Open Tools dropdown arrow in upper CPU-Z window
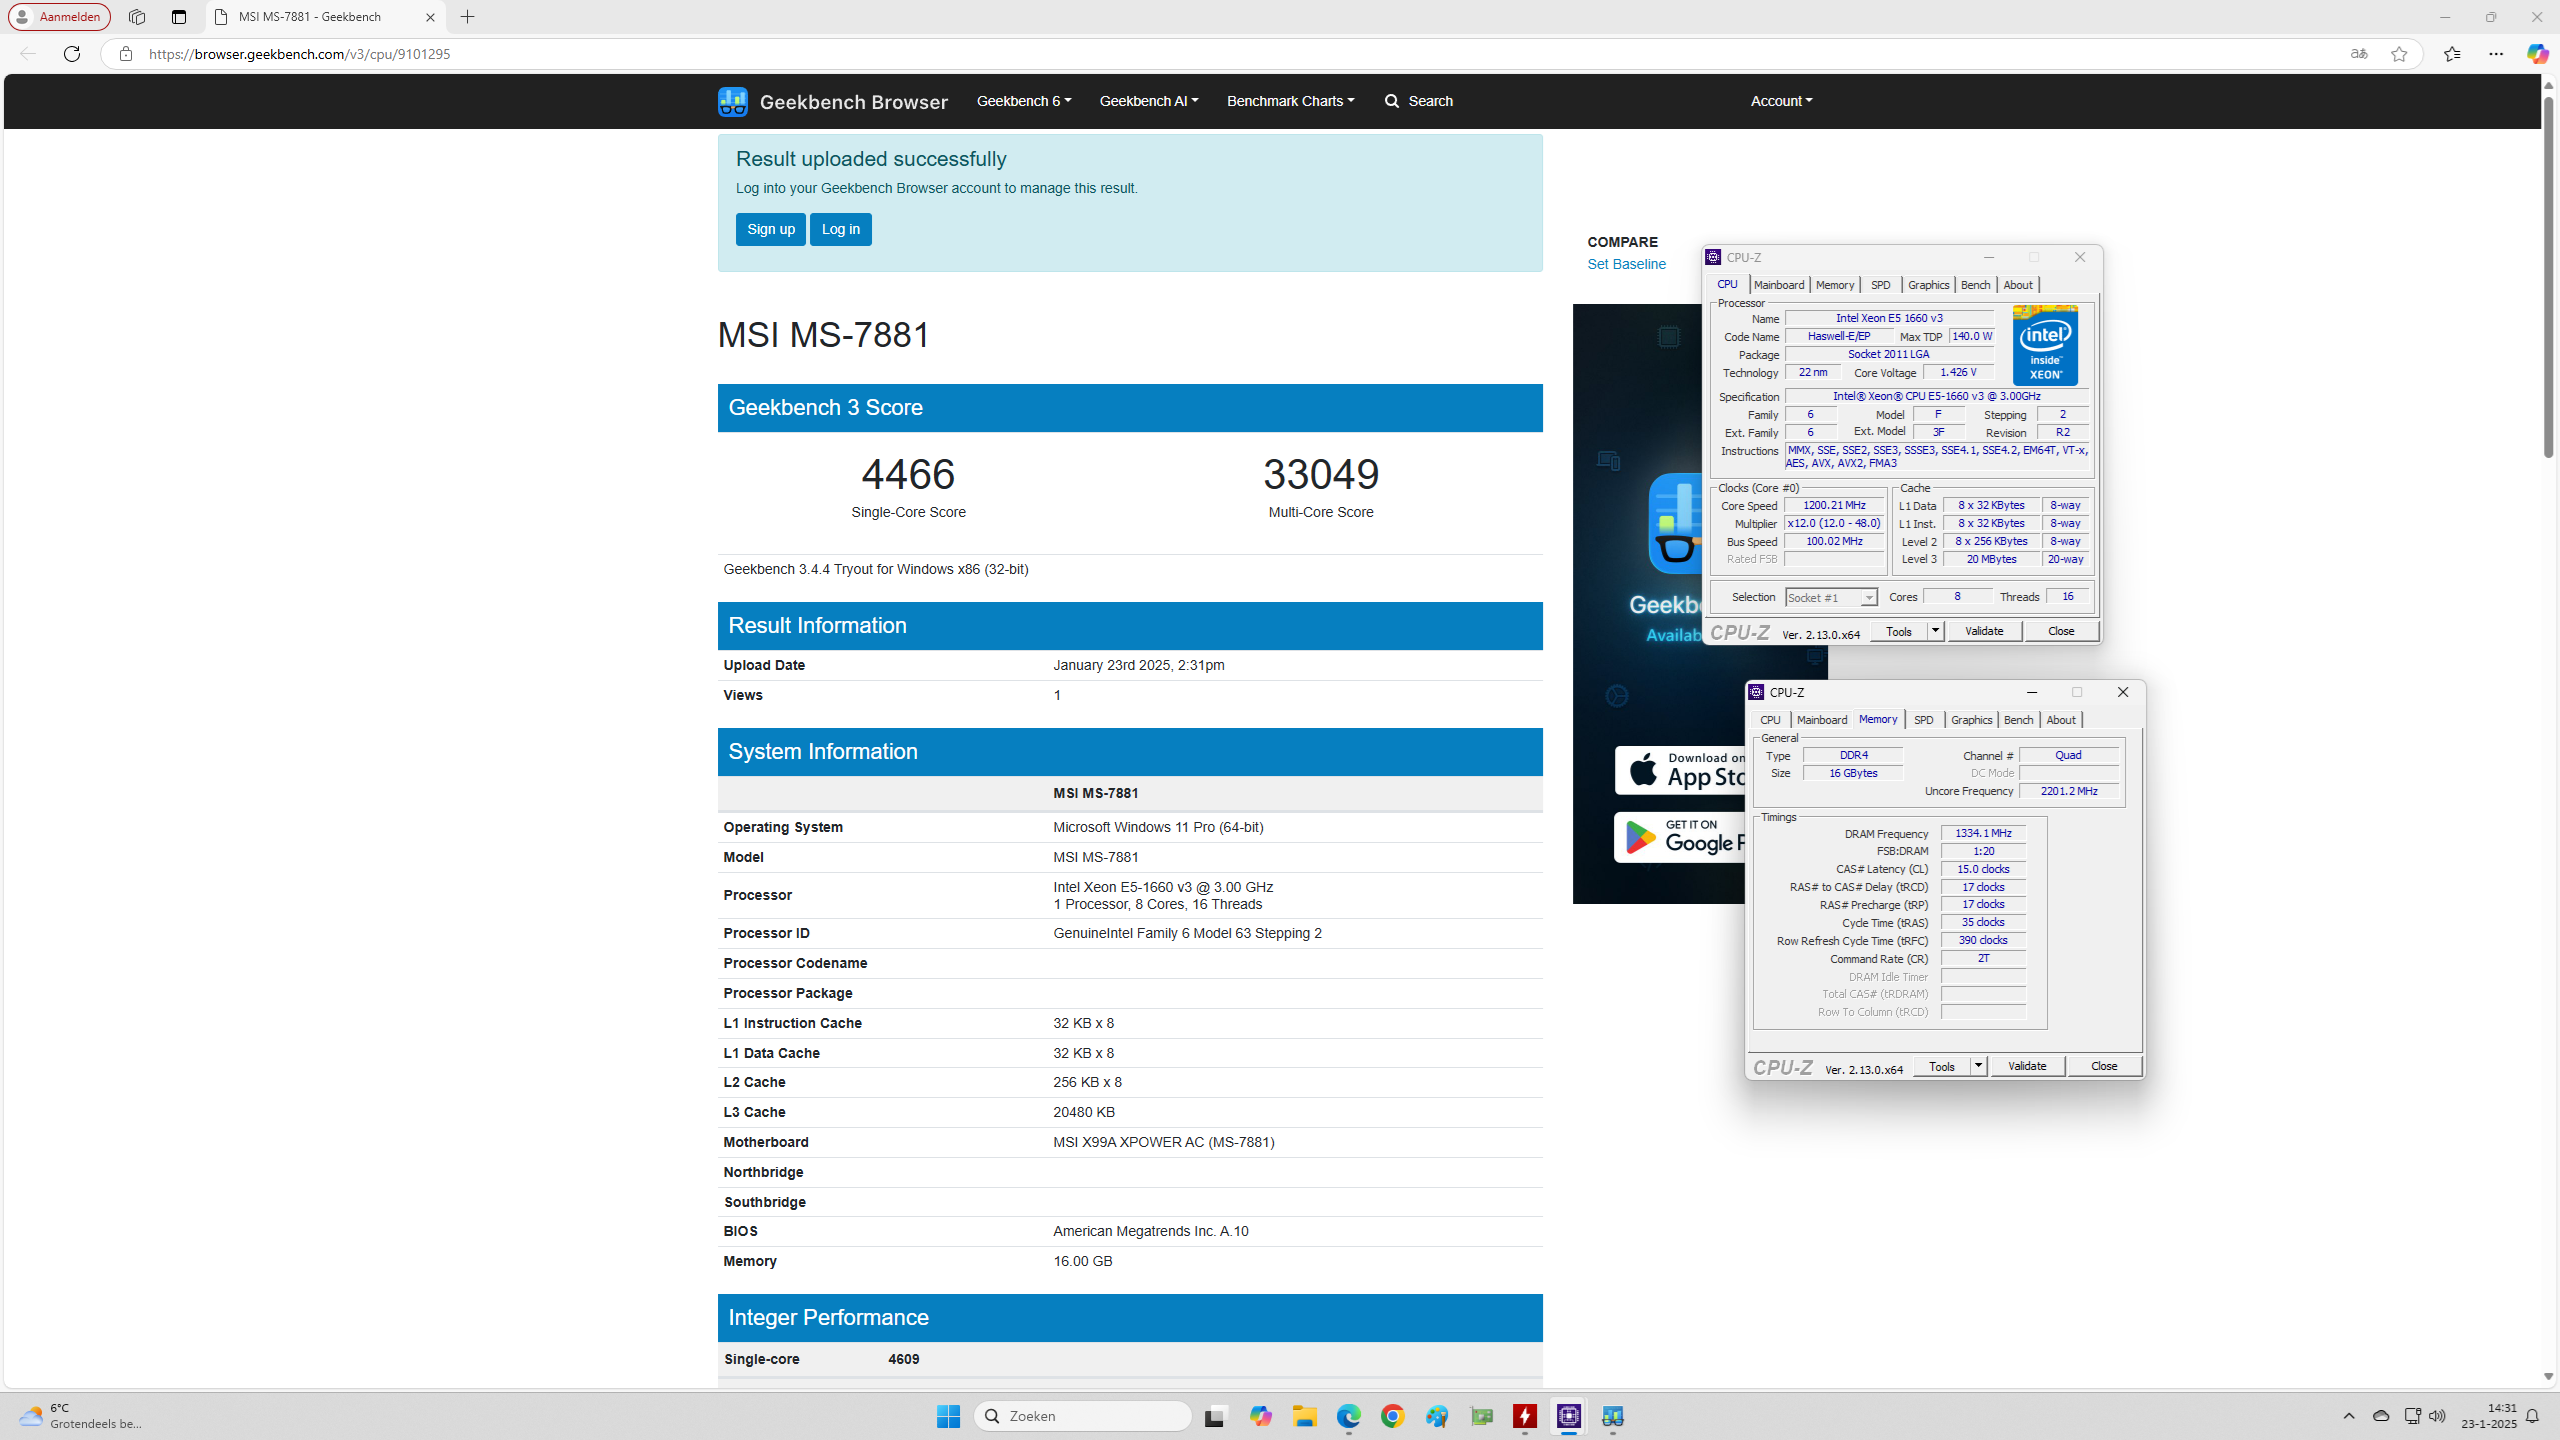This screenshot has height=1440, width=2560. (1935, 631)
